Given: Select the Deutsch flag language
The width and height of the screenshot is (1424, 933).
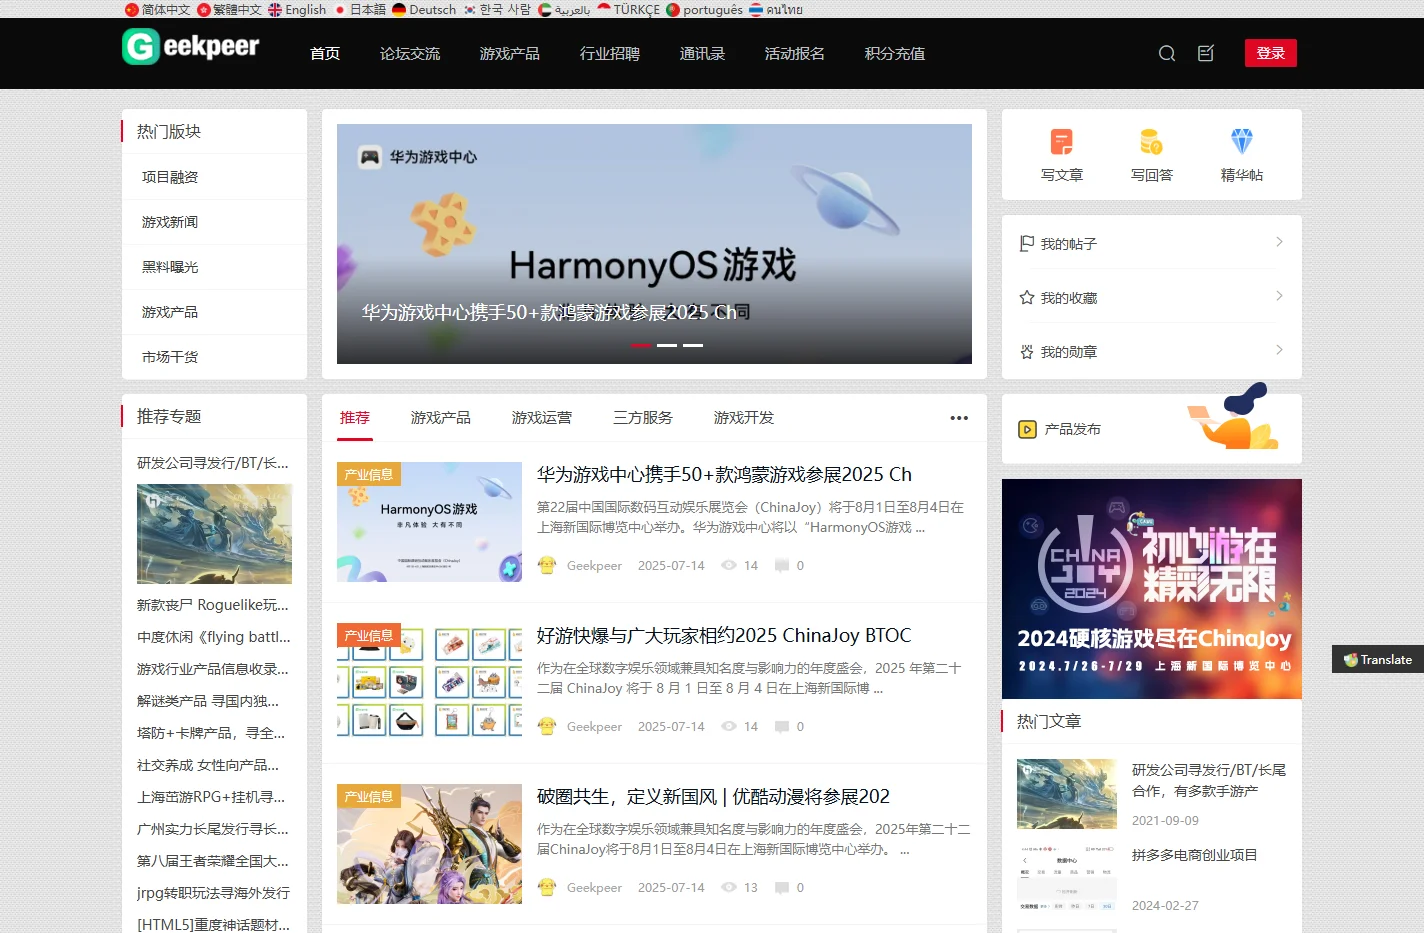Looking at the screenshot, I should (x=424, y=9).
